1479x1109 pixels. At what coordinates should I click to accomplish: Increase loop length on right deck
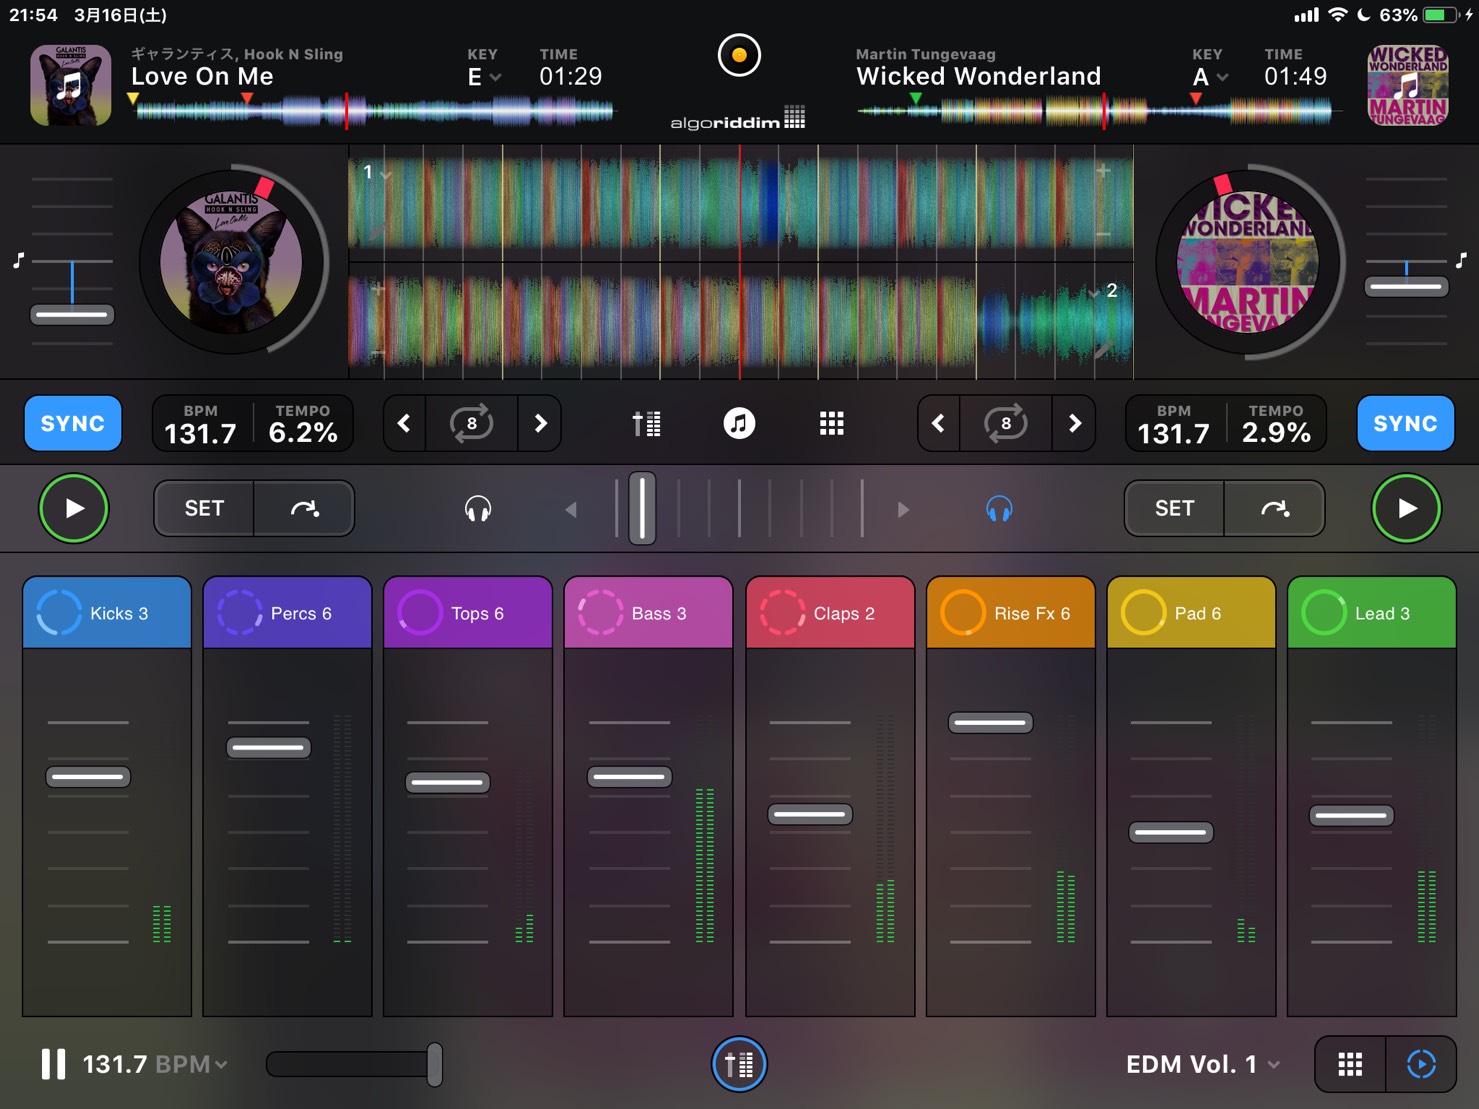tap(1074, 423)
